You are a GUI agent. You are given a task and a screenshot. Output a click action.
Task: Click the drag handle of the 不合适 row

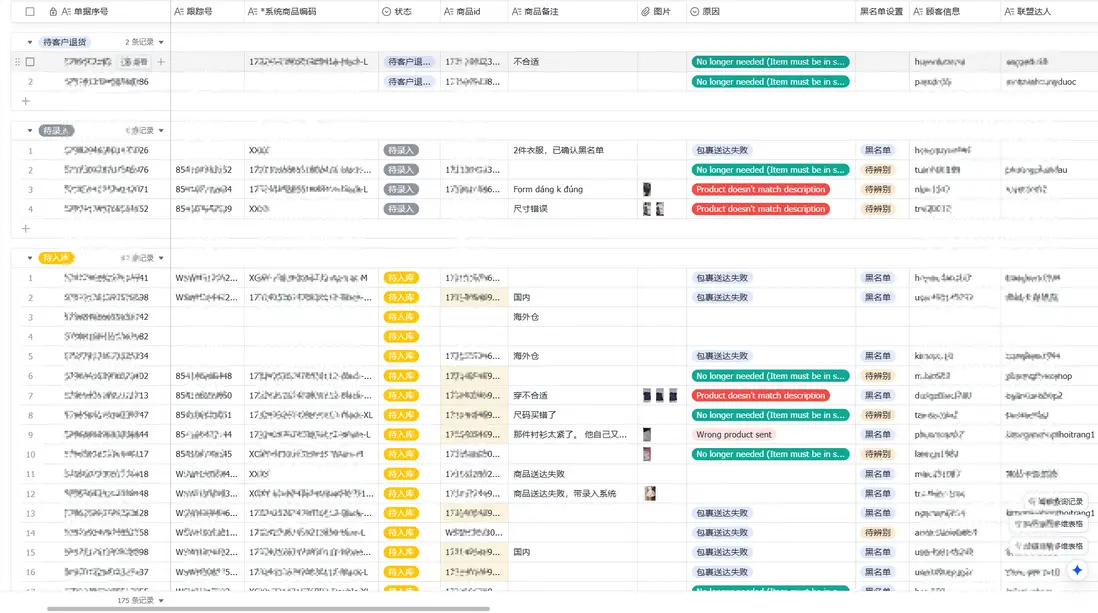click(x=18, y=62)
